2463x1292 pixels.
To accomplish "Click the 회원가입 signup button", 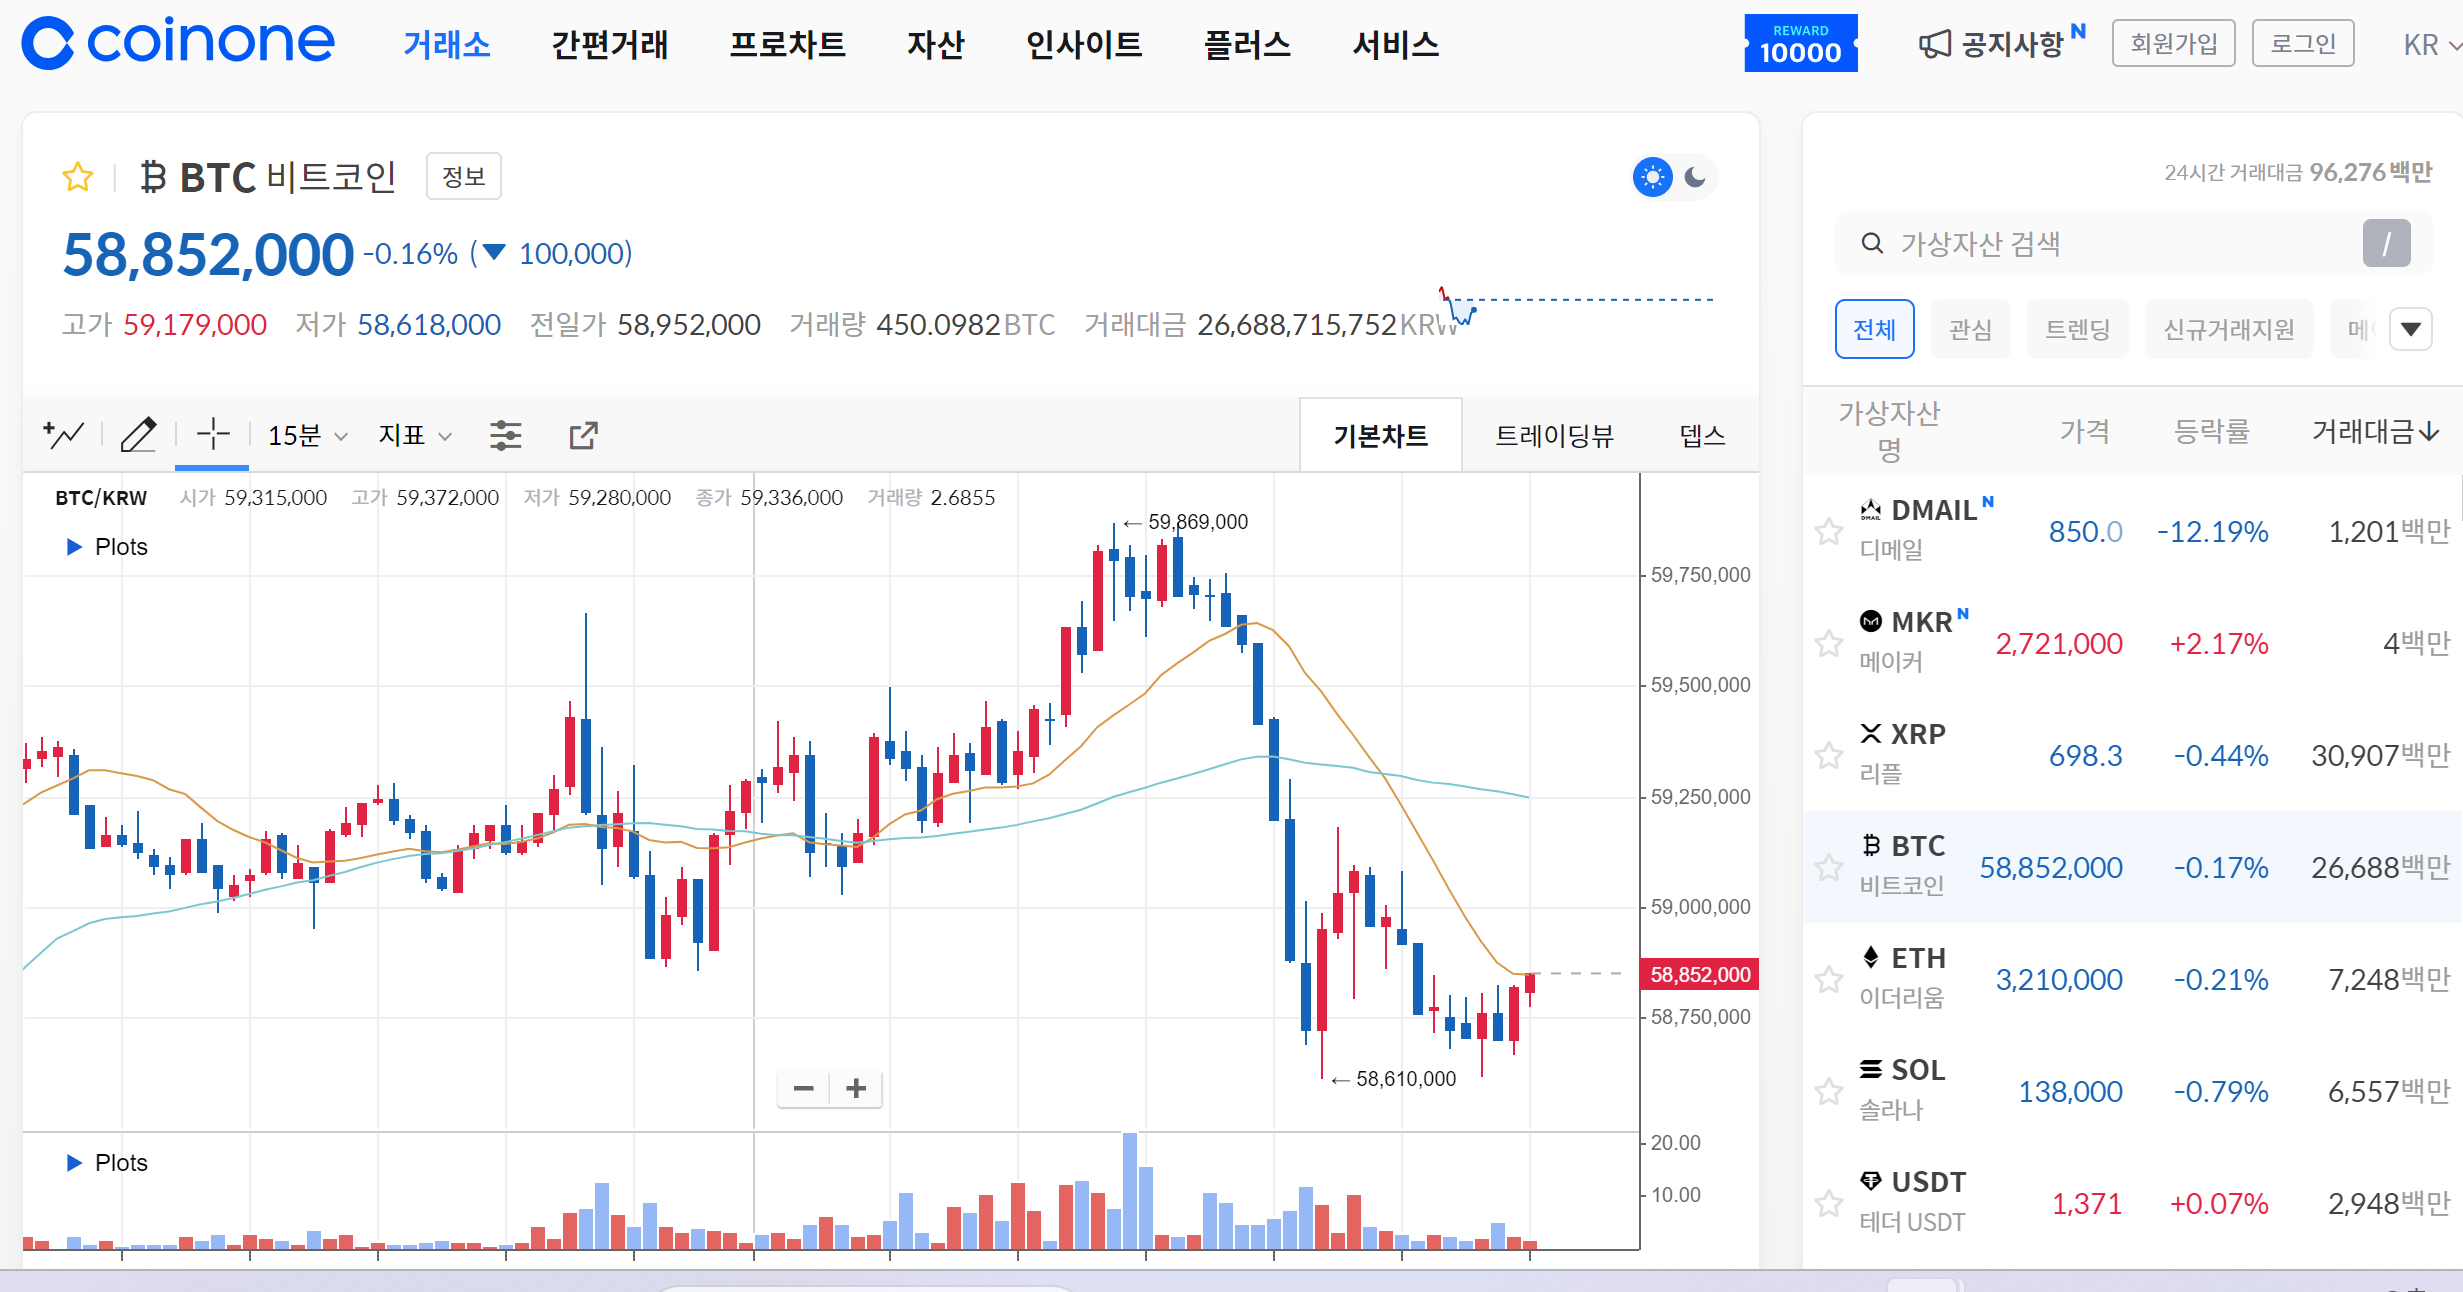I will [x=2172, y=42].
